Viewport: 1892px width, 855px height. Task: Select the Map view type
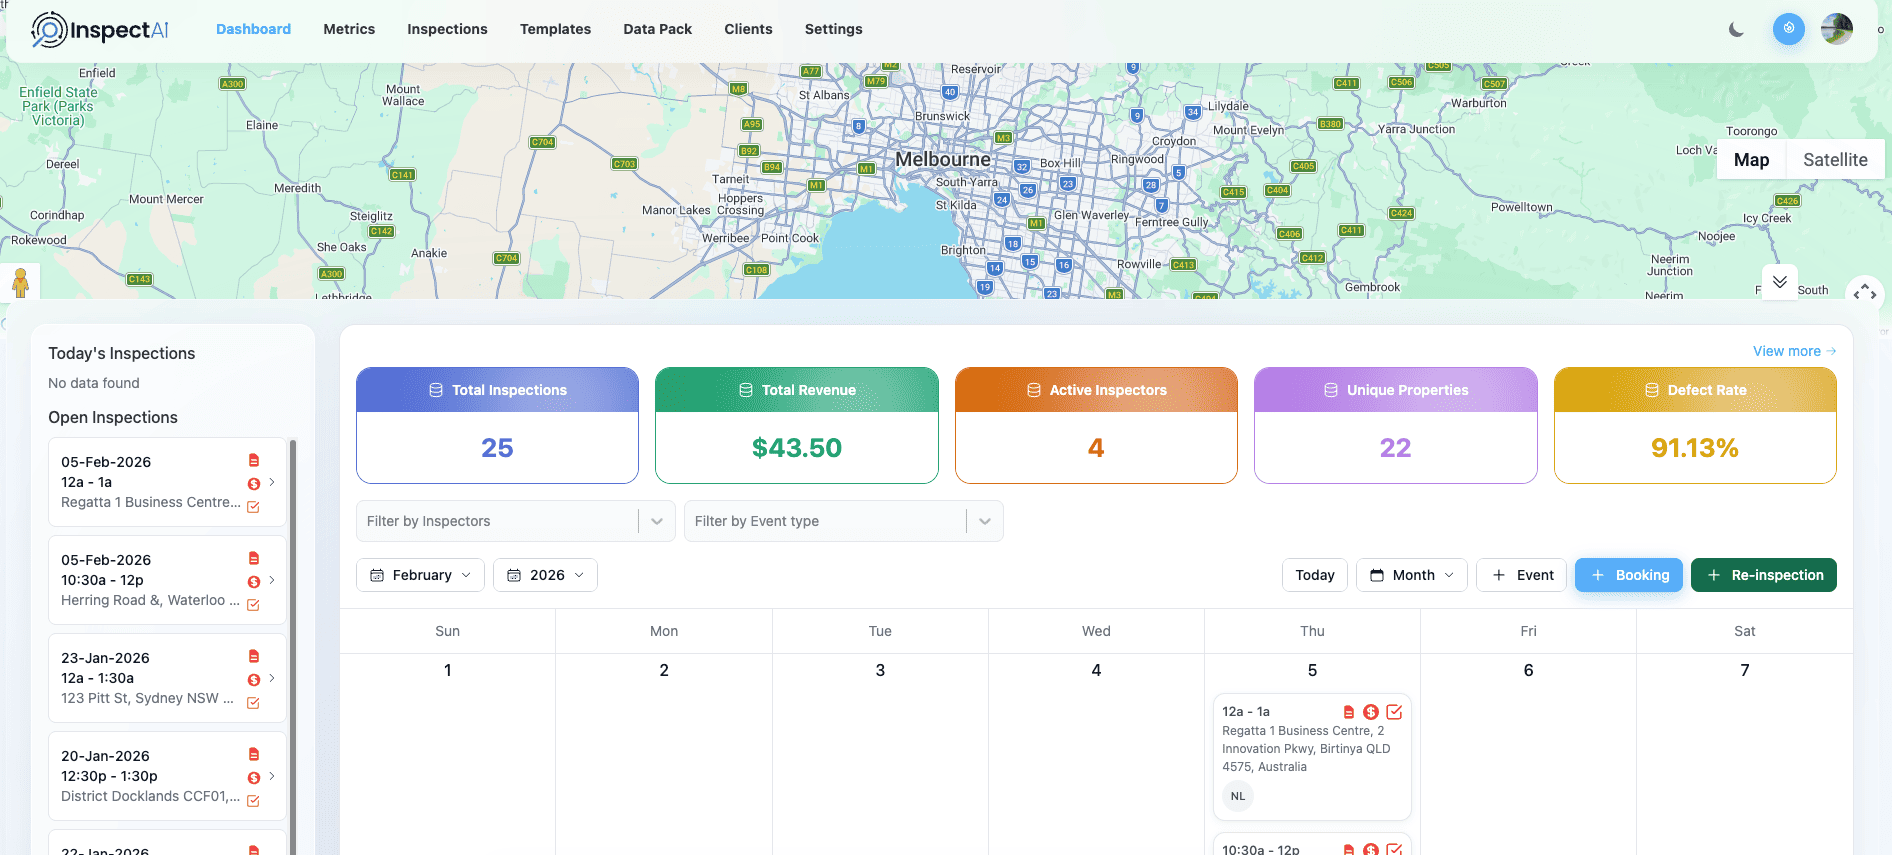pos(1751,160)
